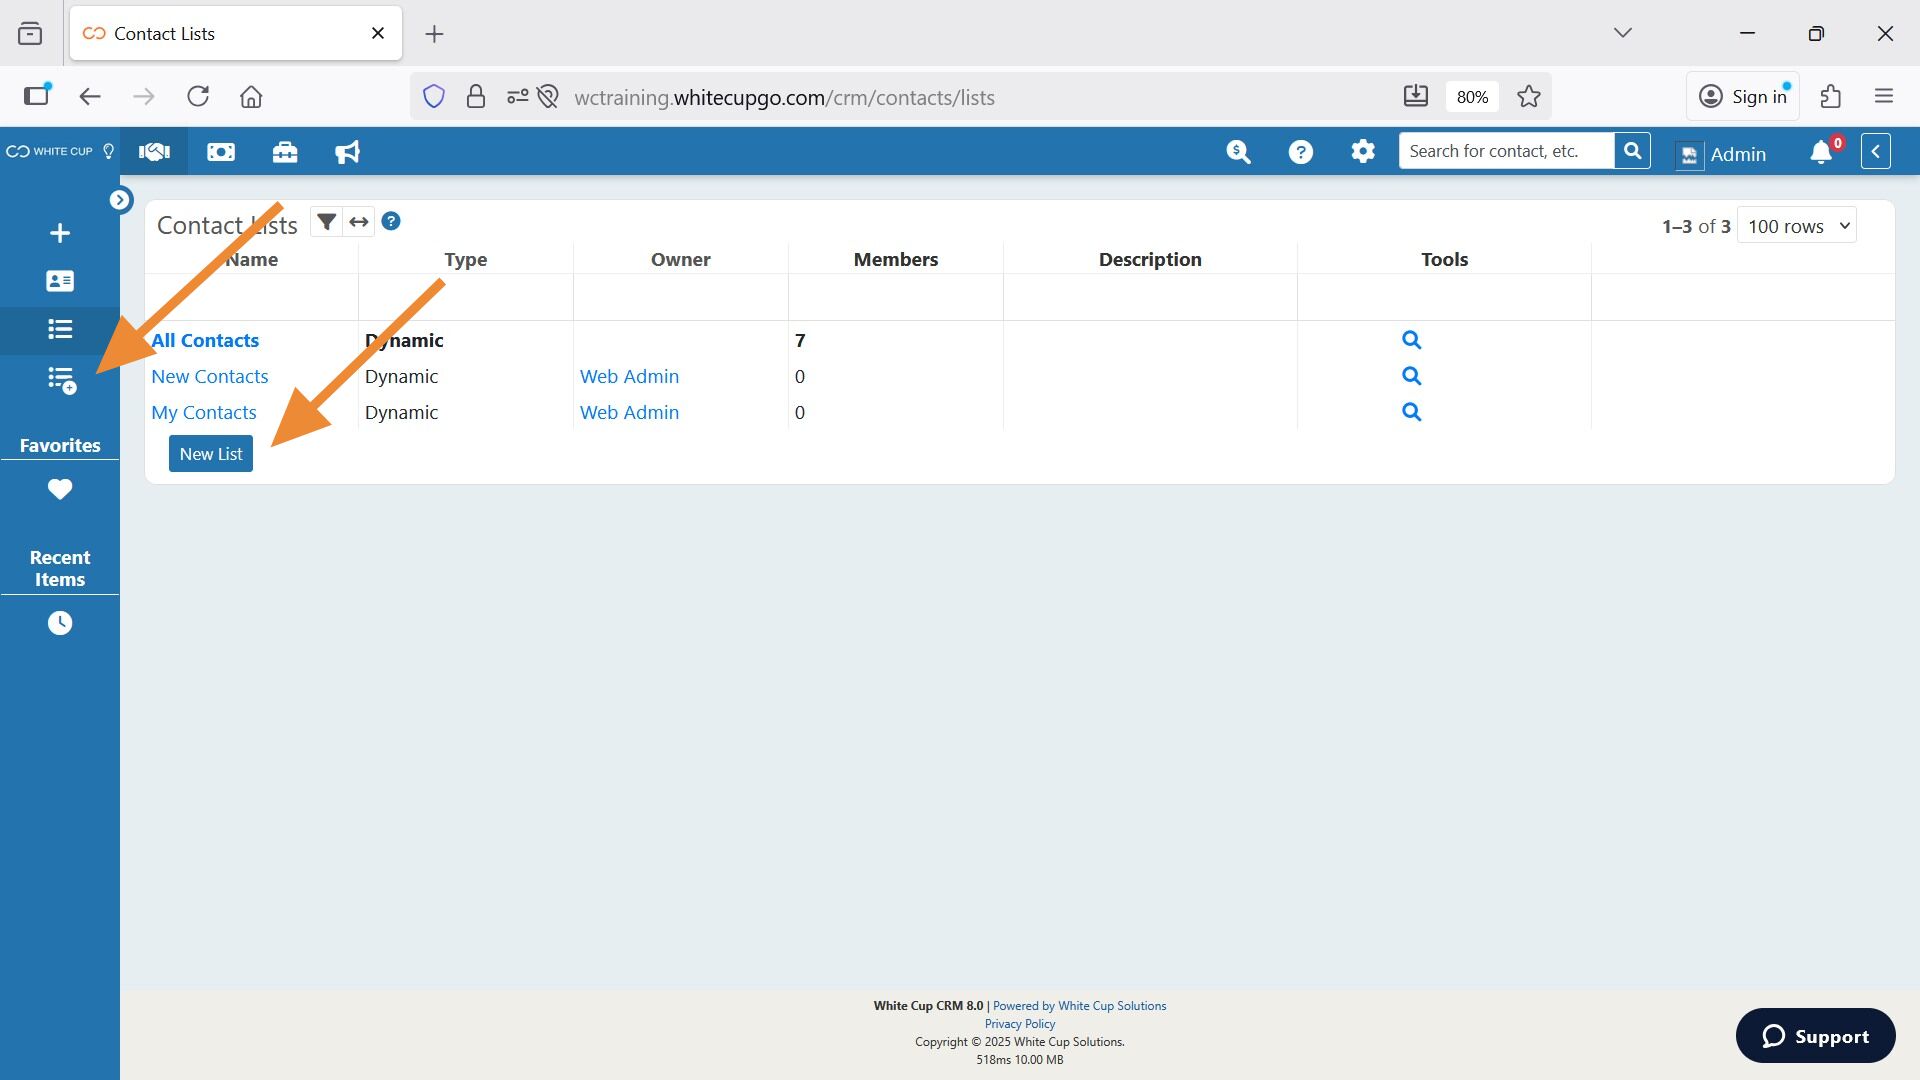Collapse the right panel chevron in header
Image resolution: width=1920 pixels, height=1080 pixels.
pos(1876,152)
